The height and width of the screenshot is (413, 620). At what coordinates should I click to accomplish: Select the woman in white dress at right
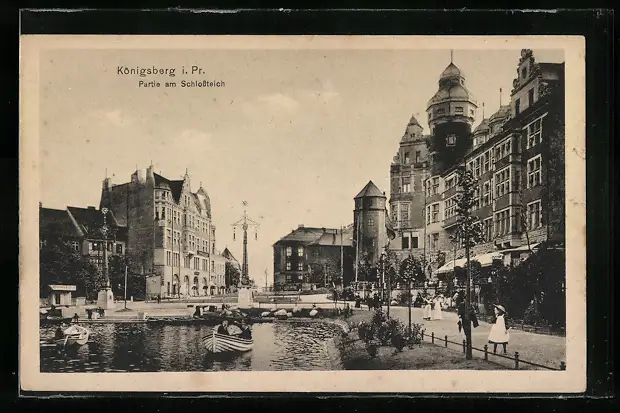click(498, 329)
